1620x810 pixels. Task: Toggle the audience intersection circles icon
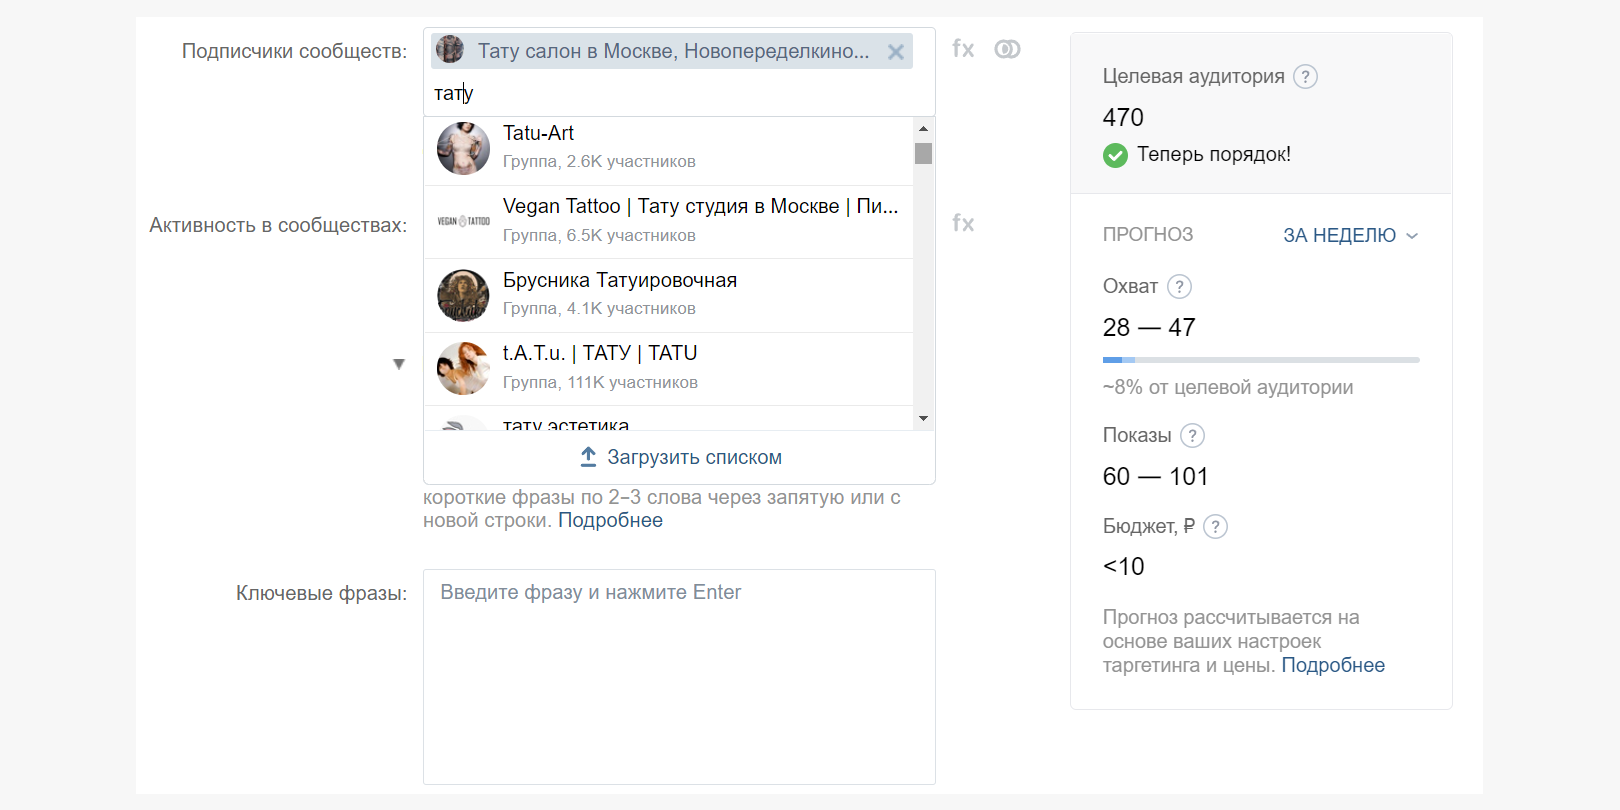coord(1007,49)
